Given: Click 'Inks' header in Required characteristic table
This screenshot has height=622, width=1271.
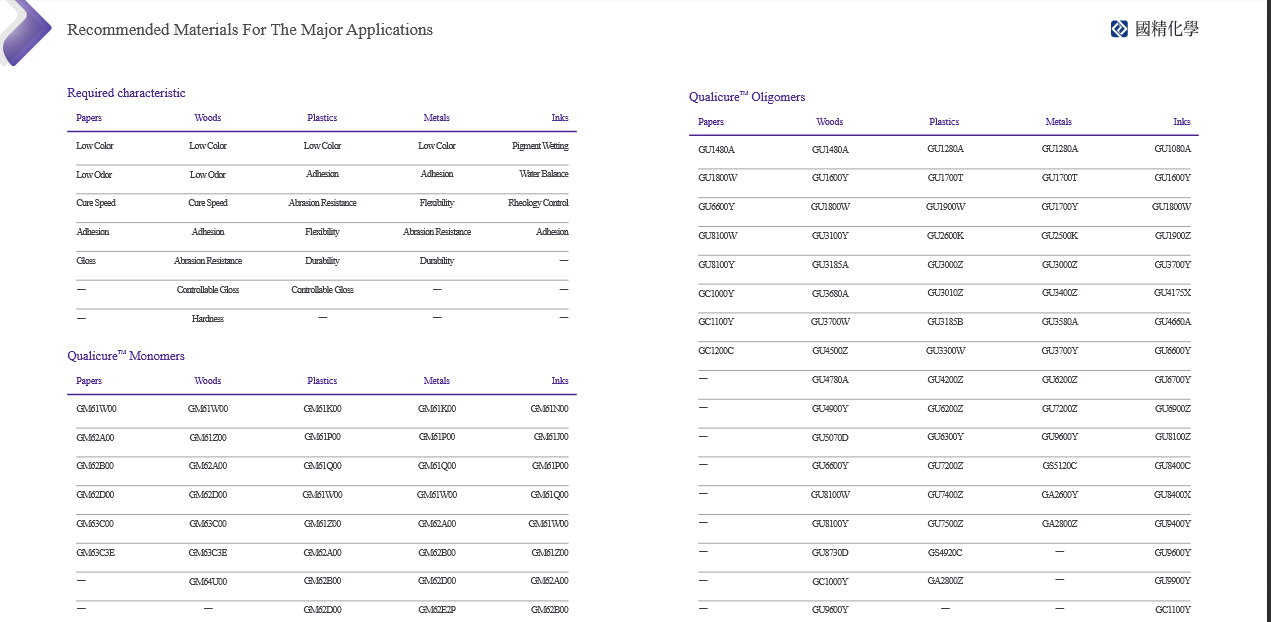Looking at the screenshot, I should (560, 118).
